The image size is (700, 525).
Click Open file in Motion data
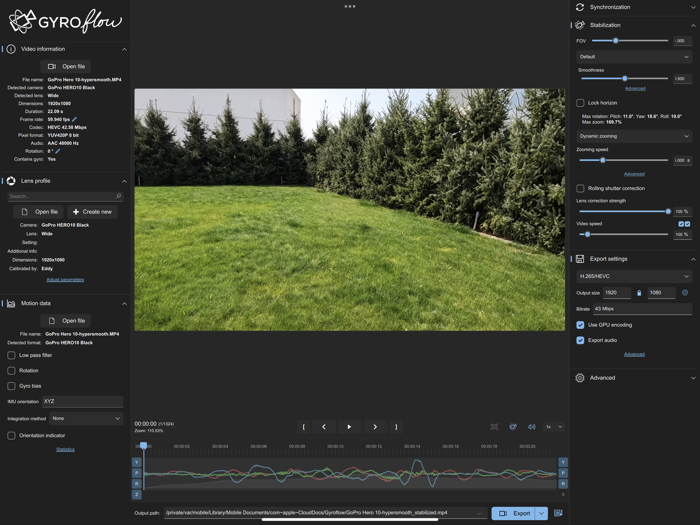click(x=66, y=321)
